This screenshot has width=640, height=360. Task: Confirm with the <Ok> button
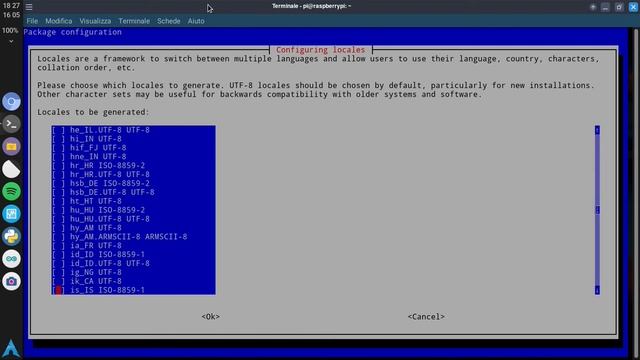(211, 317)
